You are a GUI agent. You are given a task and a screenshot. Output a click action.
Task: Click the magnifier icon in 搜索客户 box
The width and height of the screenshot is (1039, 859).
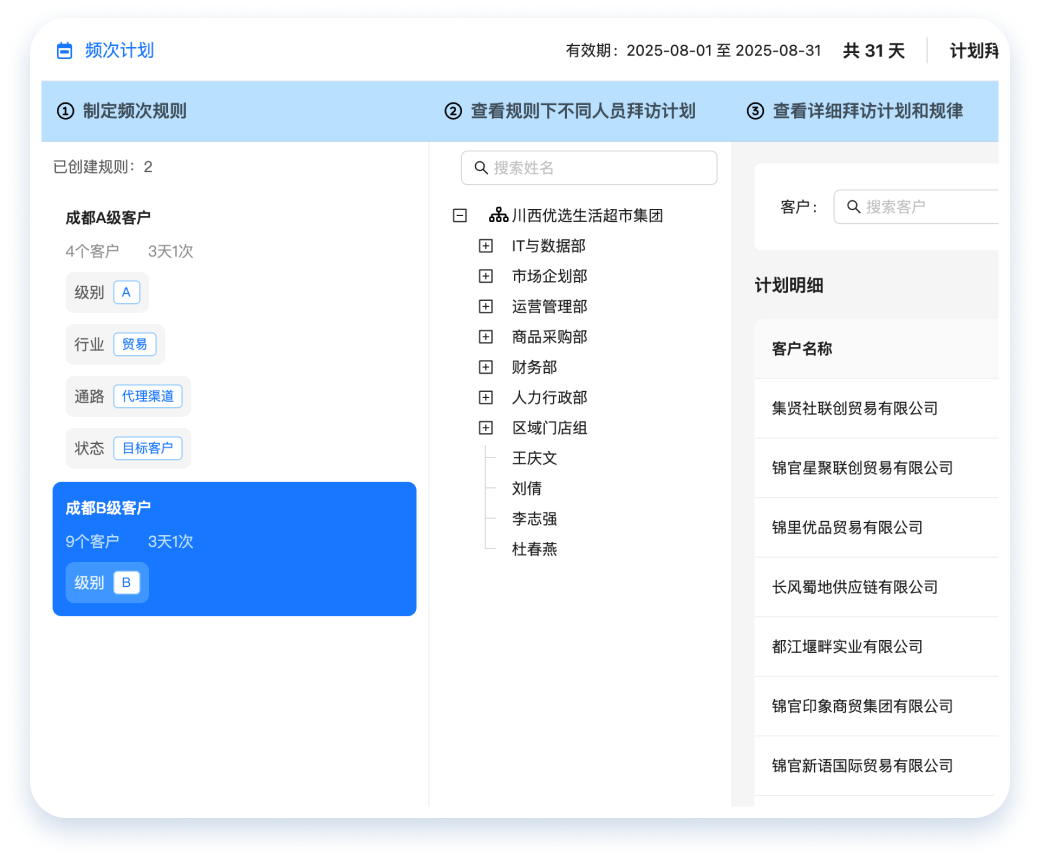tap(854, 207)
